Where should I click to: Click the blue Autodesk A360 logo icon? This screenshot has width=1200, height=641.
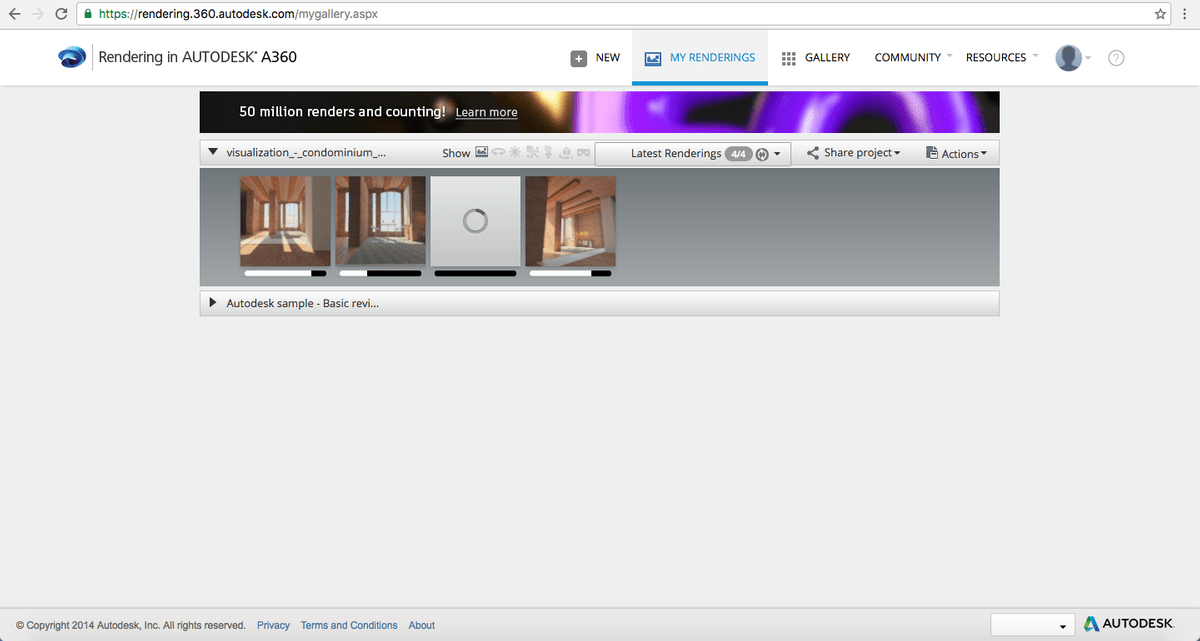pyautogui.click(x=72, y=57)
